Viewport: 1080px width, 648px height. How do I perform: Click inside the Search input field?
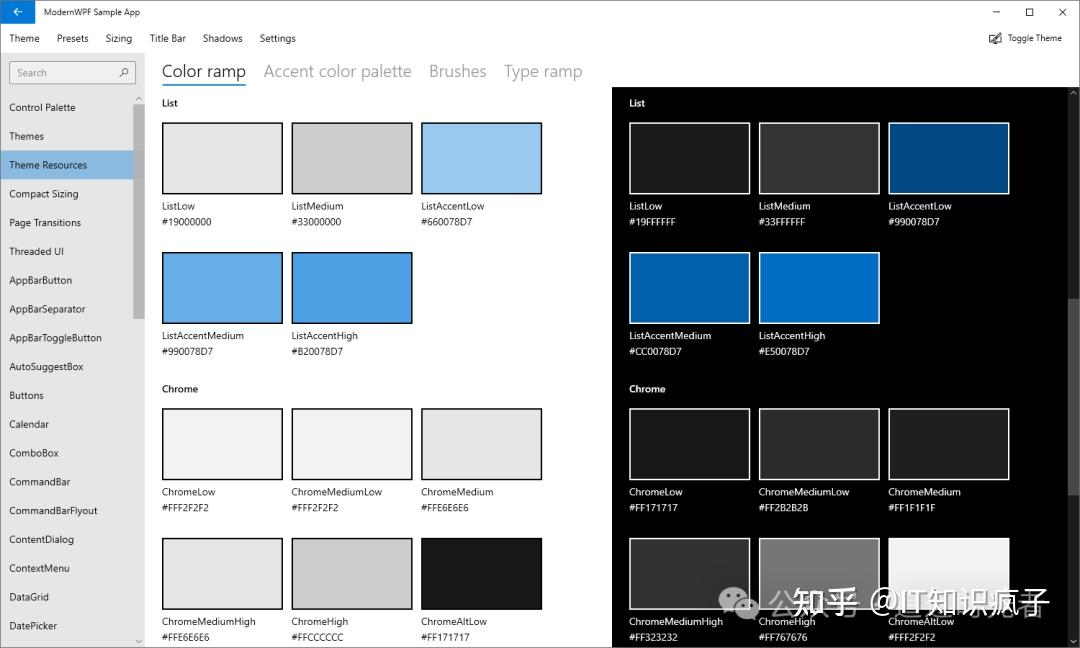click(x=60, y=72)
